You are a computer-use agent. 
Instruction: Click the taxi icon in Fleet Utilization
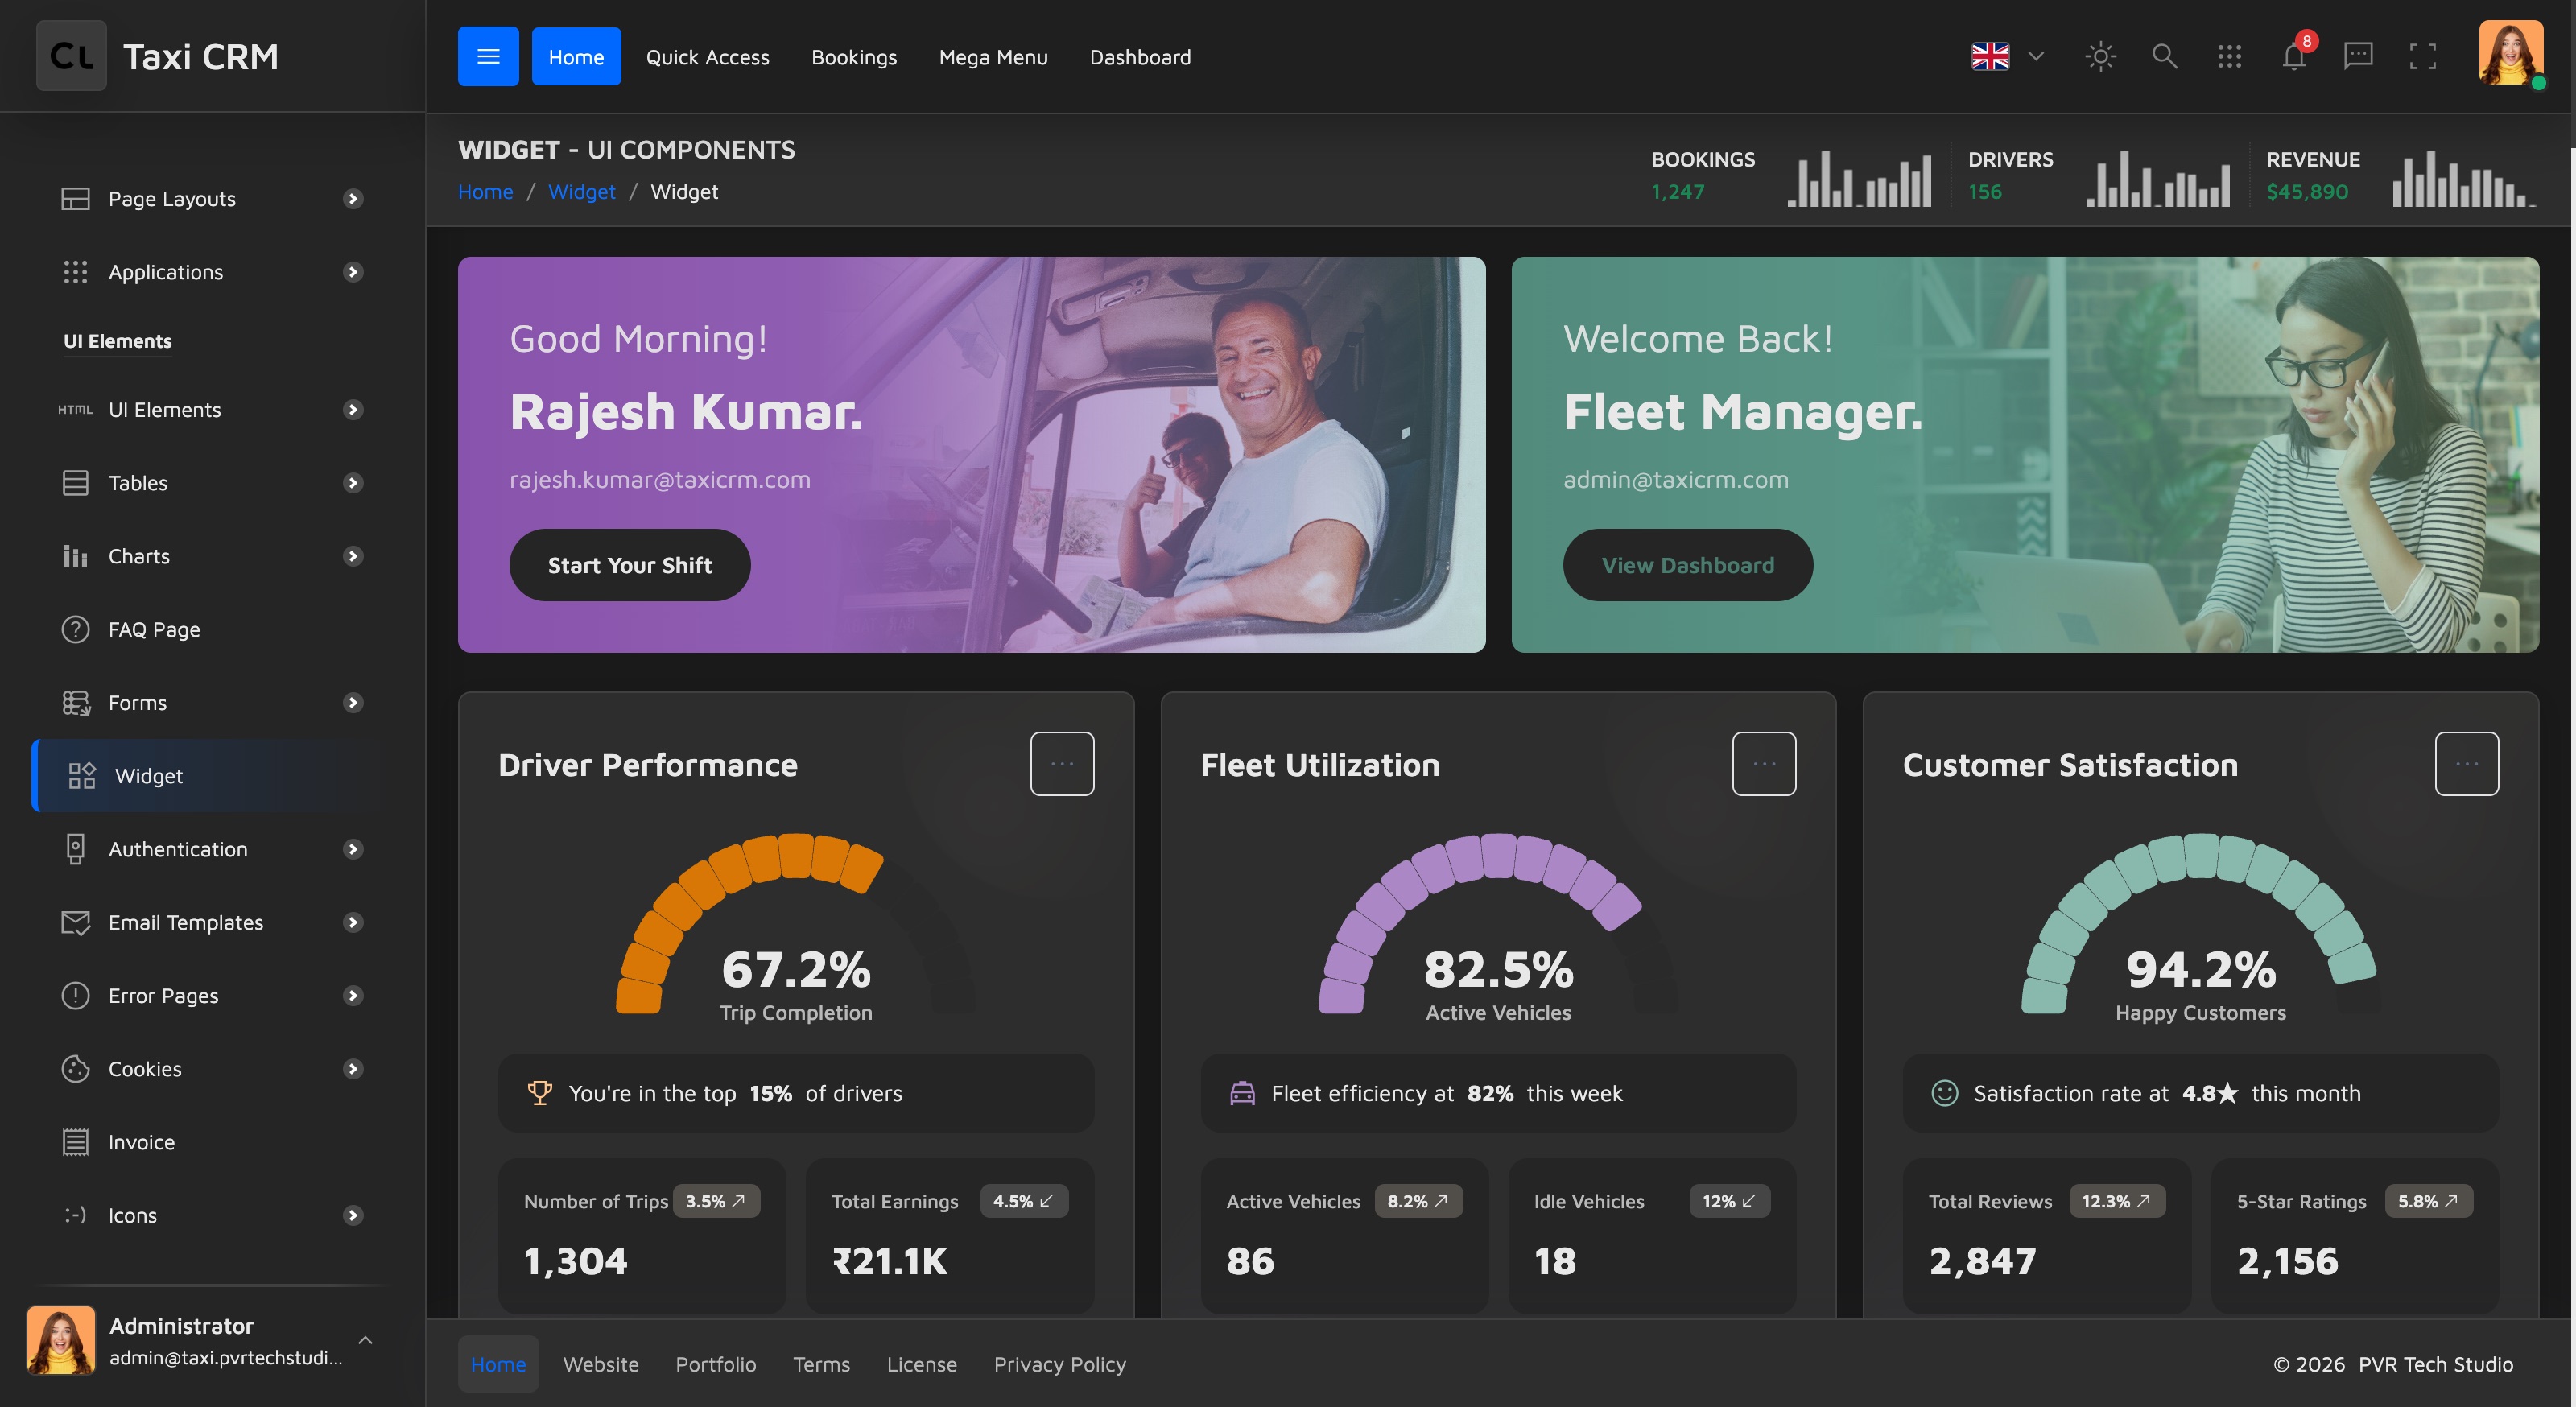[x=1242, y=1093]
